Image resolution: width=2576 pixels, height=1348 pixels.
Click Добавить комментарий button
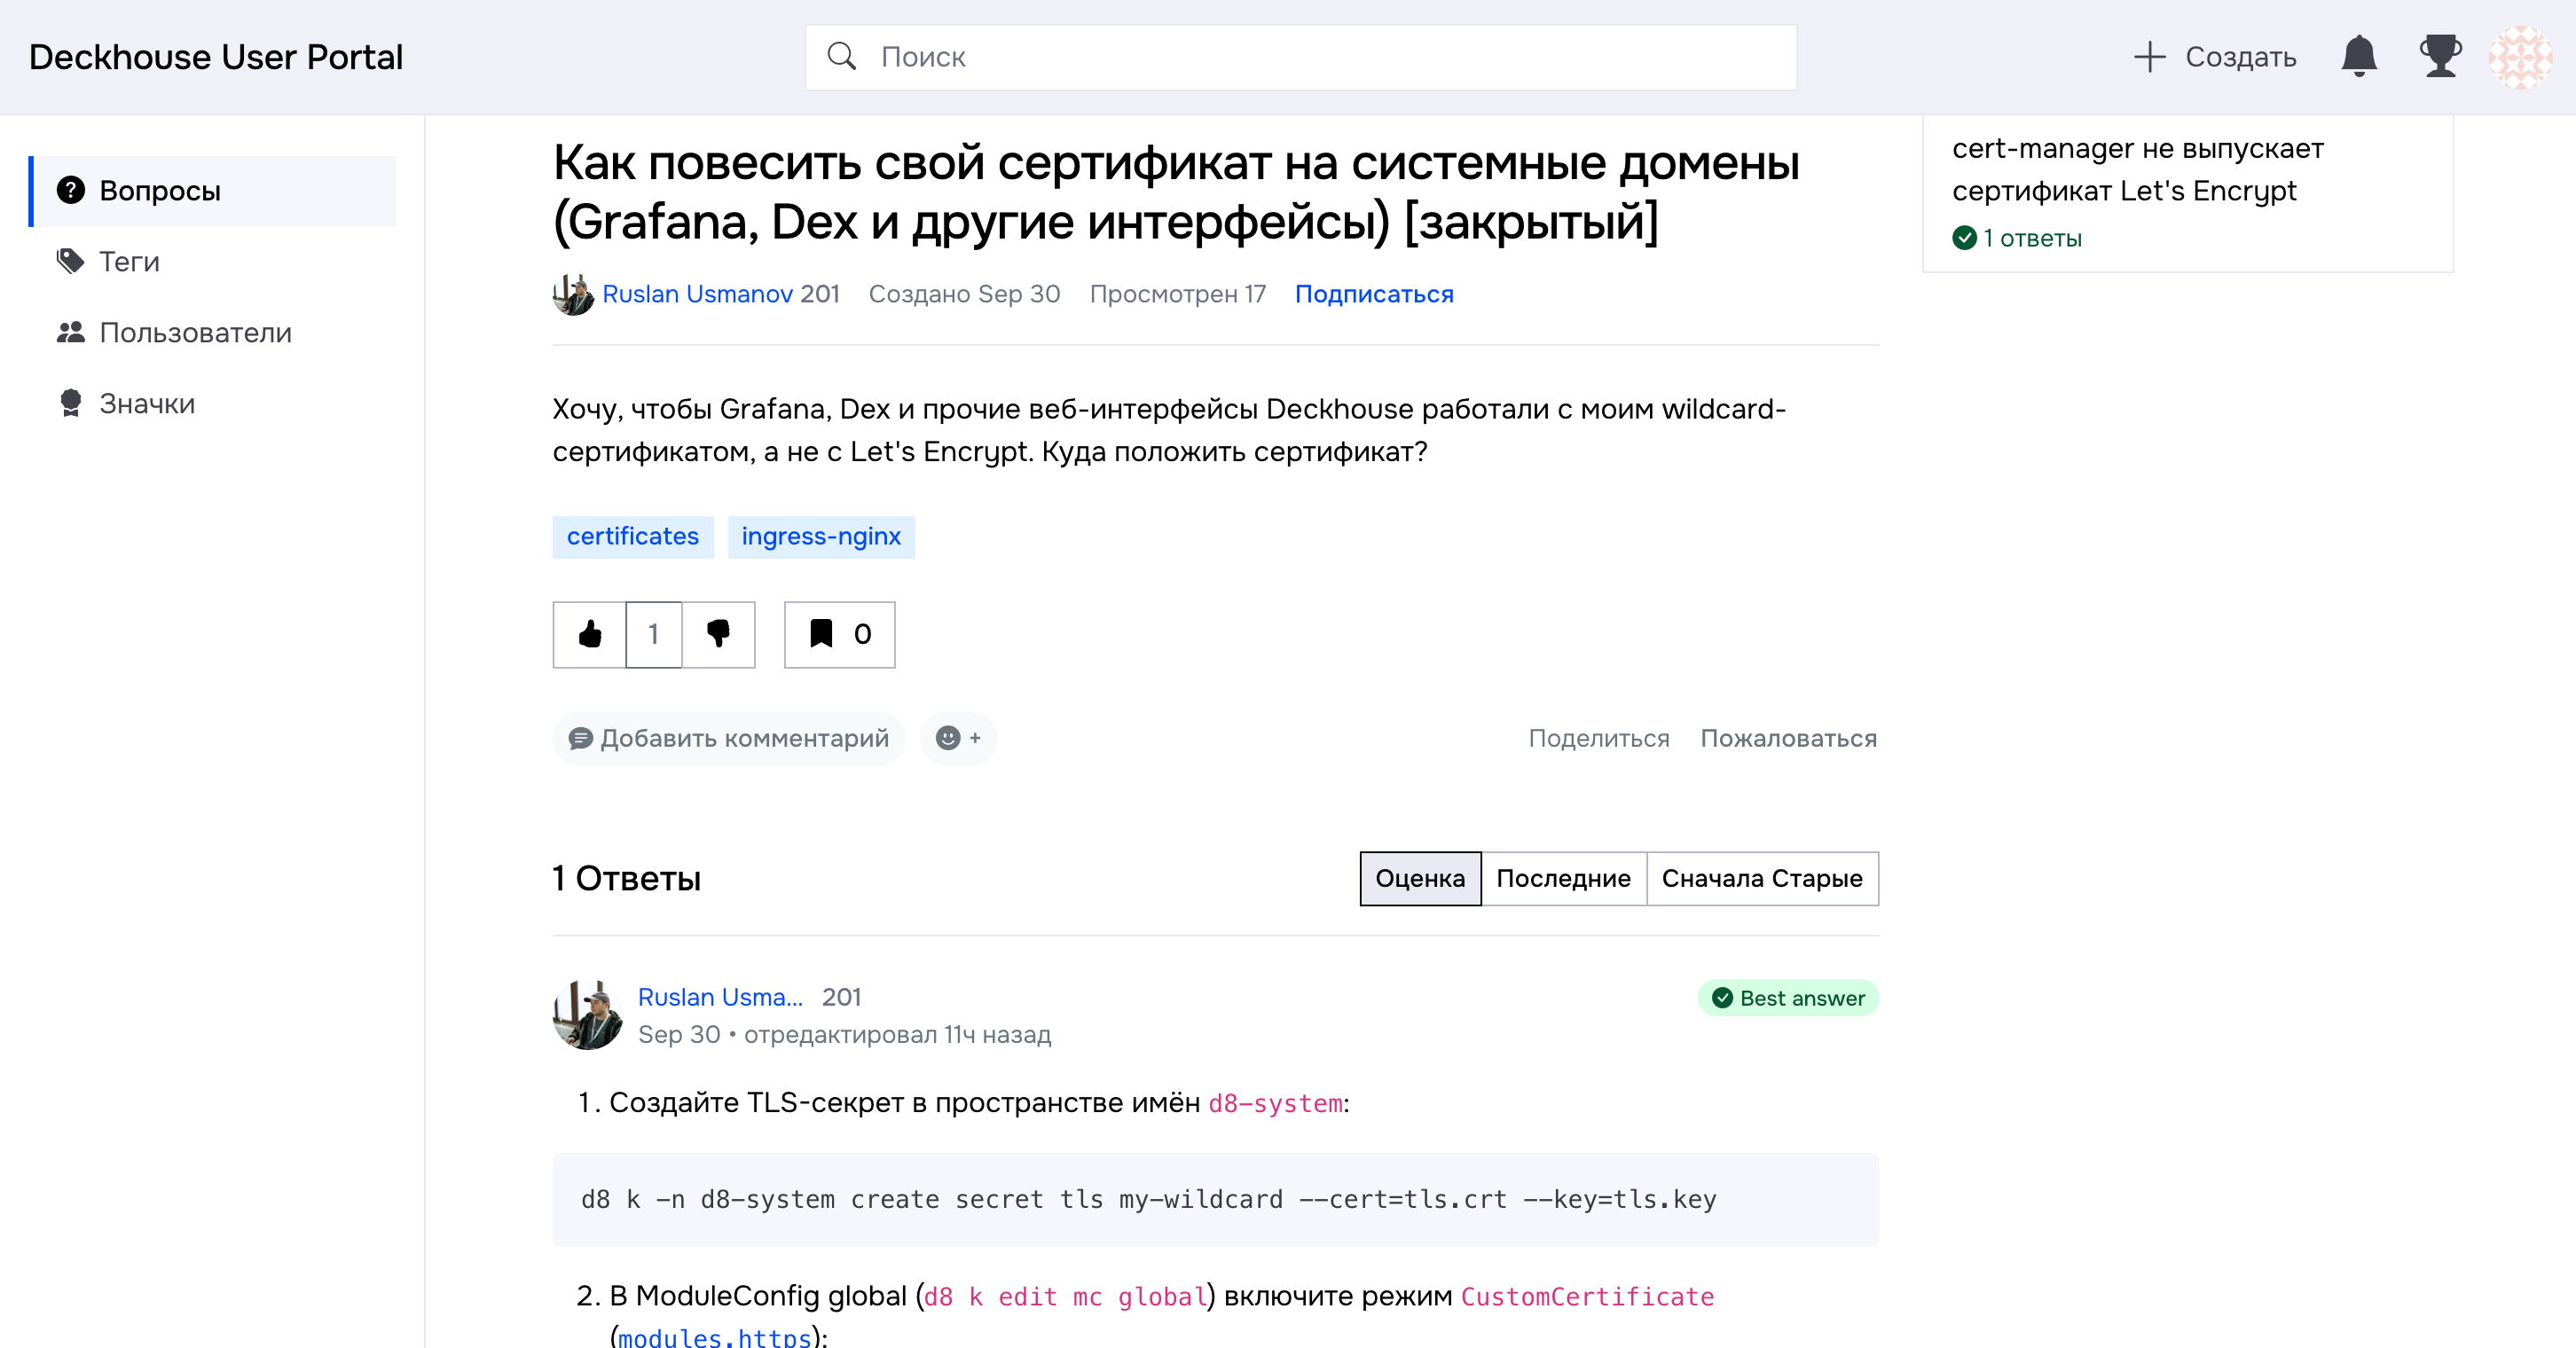click(728, 738)
